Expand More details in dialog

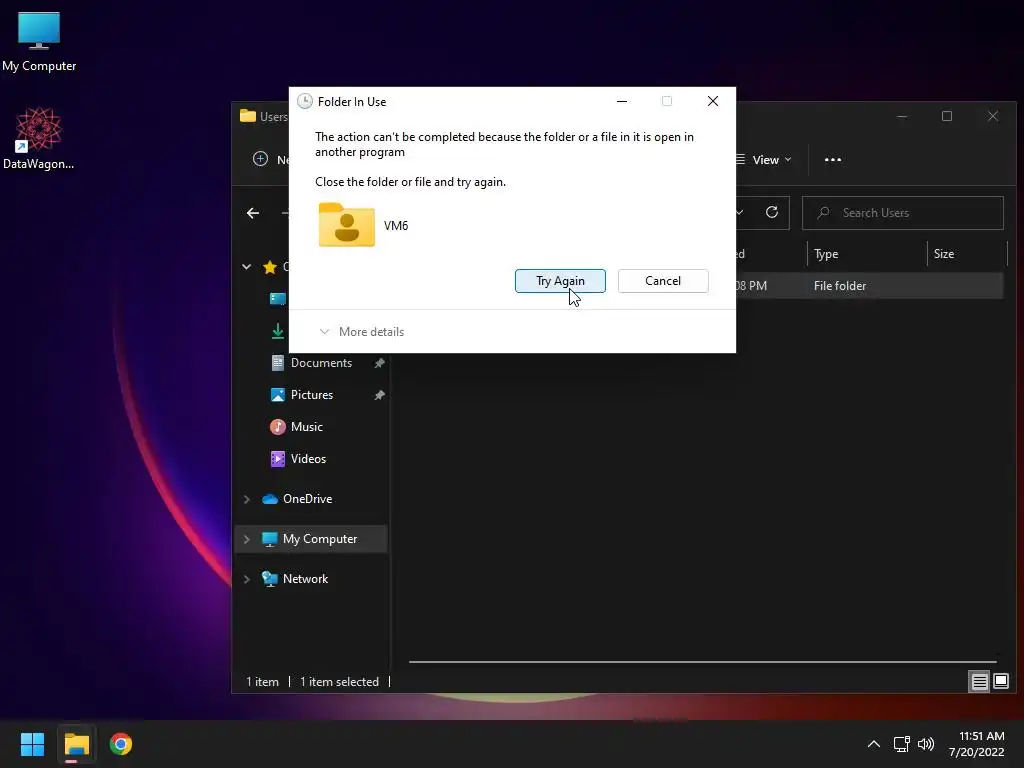pyautogui.click(x=362, y=332)
